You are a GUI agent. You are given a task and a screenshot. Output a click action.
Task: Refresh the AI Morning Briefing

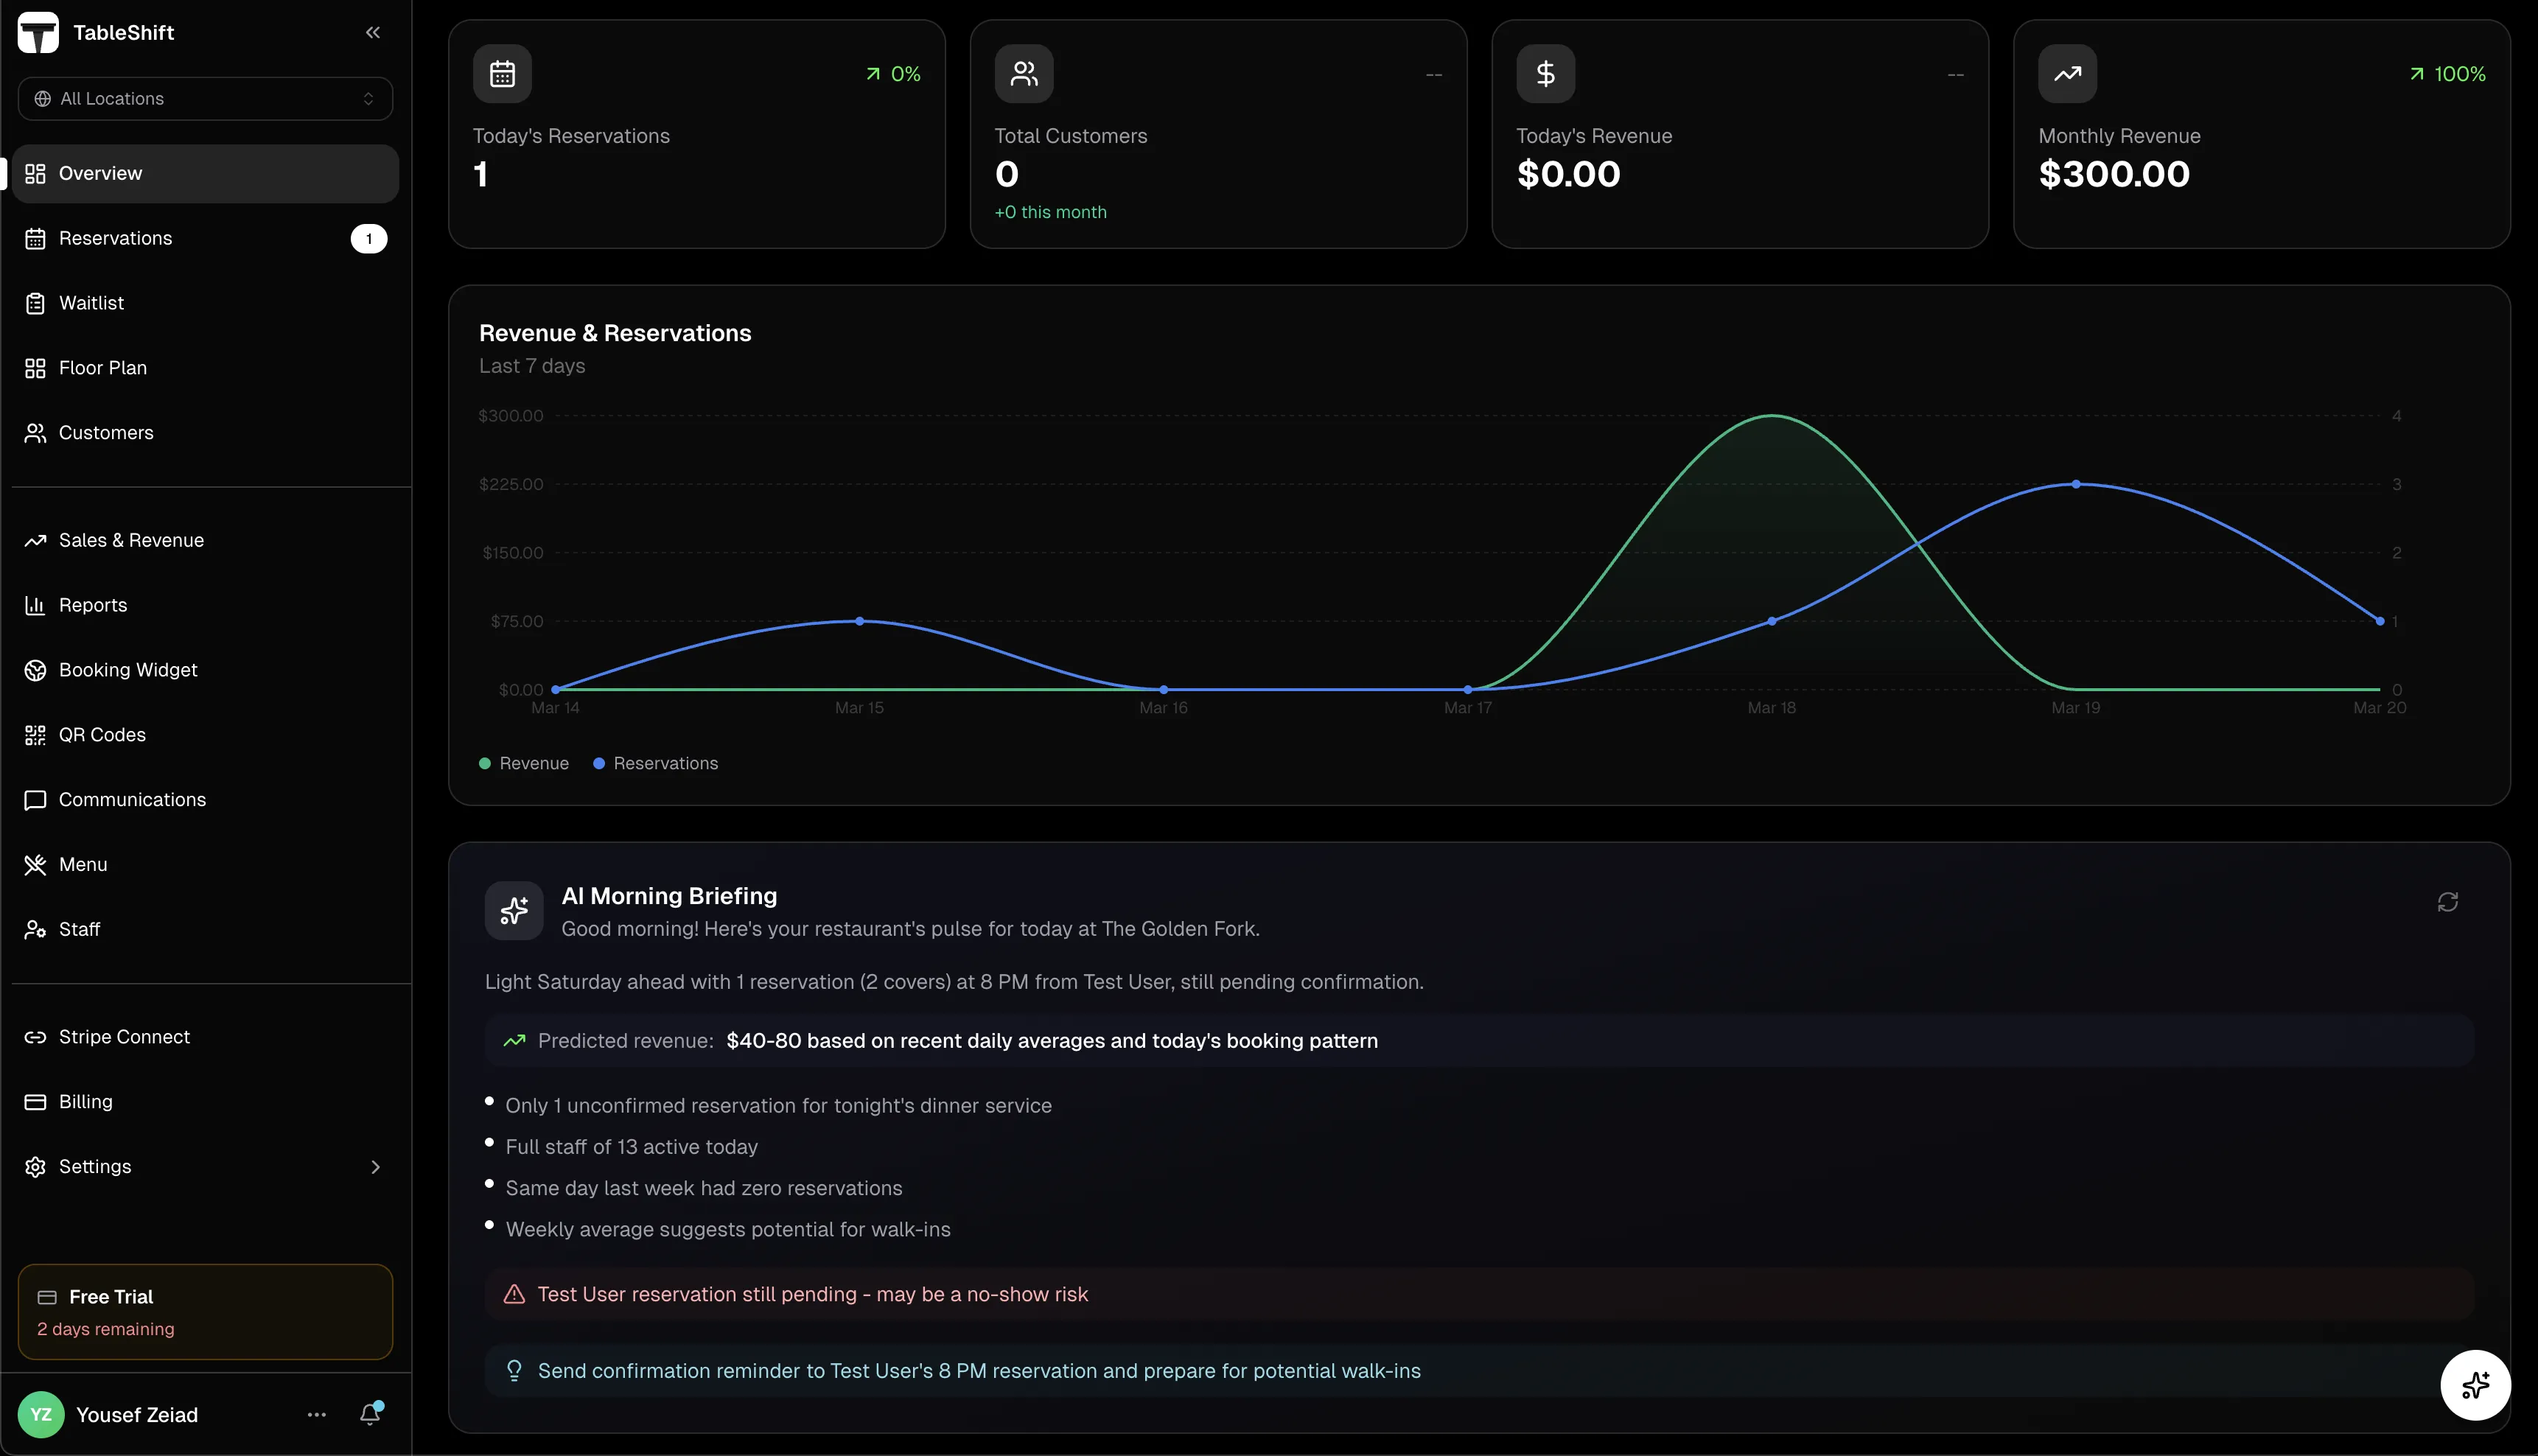[x=2447, y=901]
